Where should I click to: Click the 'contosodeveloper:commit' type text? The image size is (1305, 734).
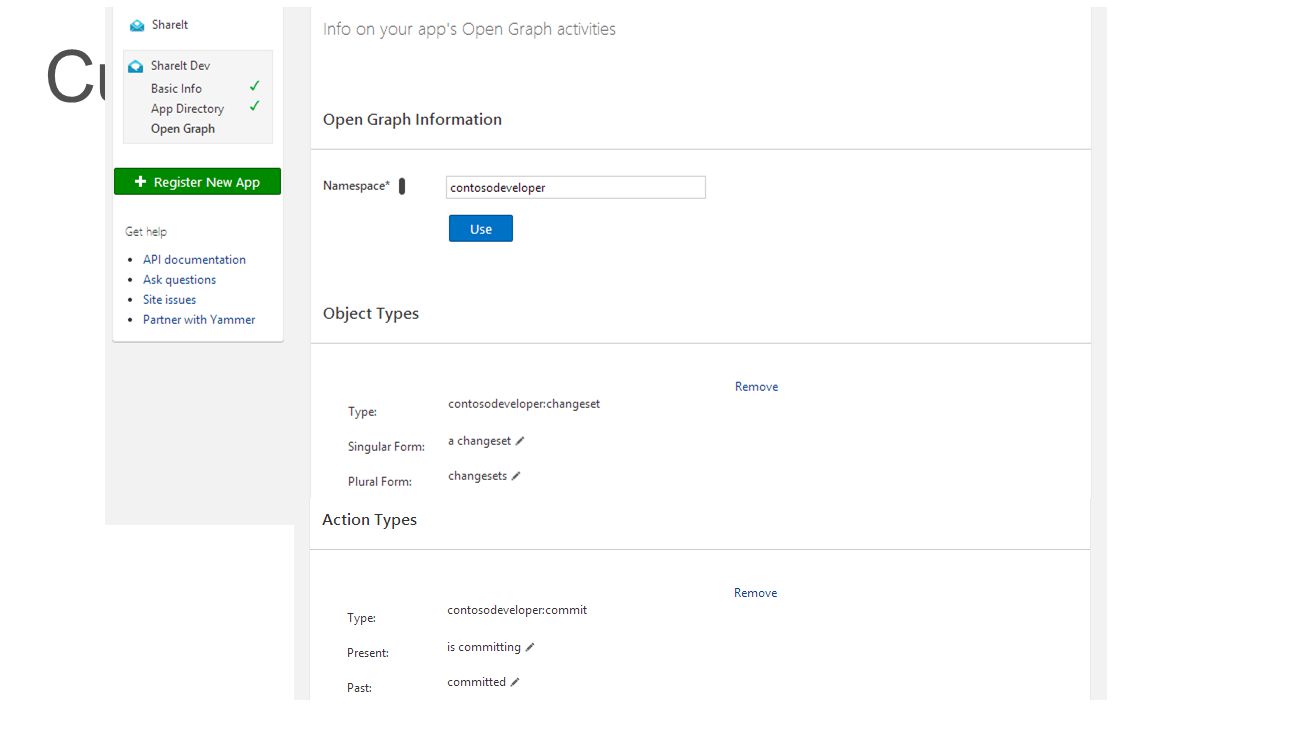tap(517, 610)
